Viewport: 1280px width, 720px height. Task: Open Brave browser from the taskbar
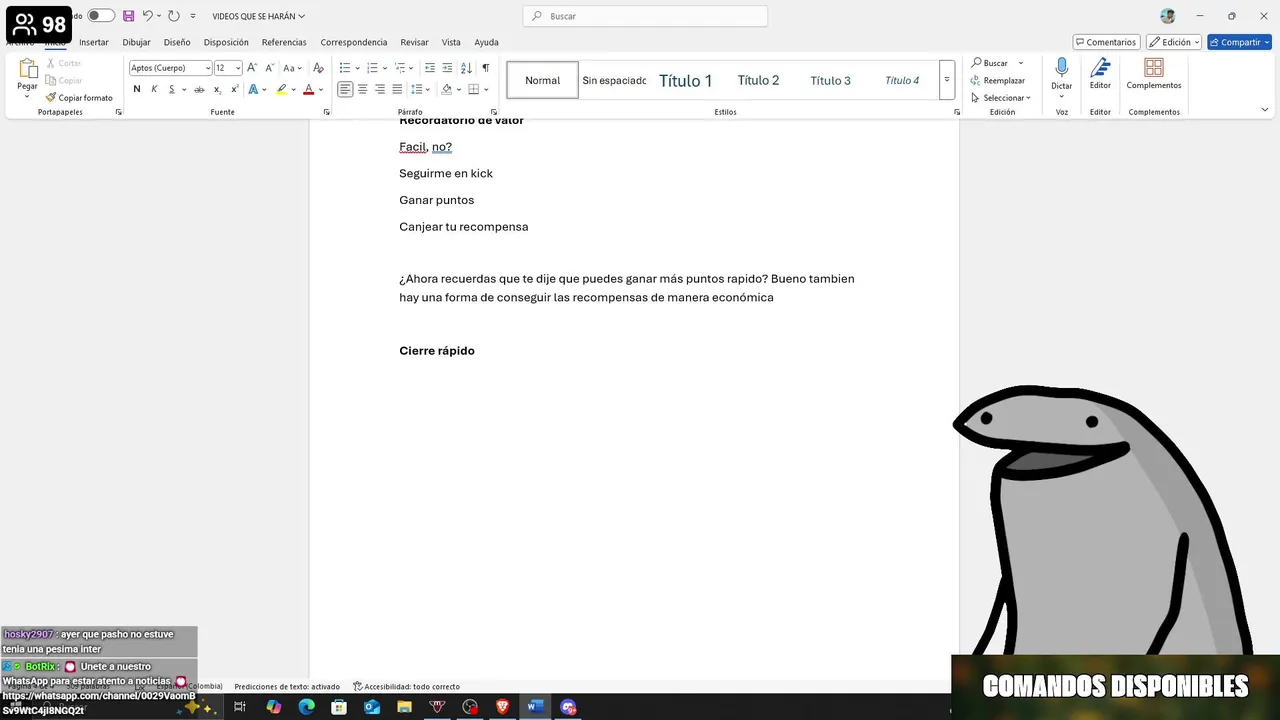[x=502, y=707]
